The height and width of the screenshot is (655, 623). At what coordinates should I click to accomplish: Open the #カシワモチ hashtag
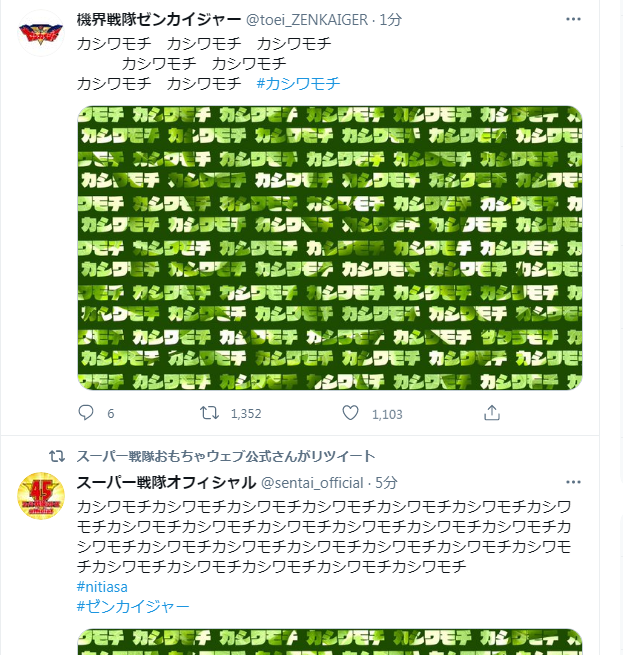[x=298, y=84]
